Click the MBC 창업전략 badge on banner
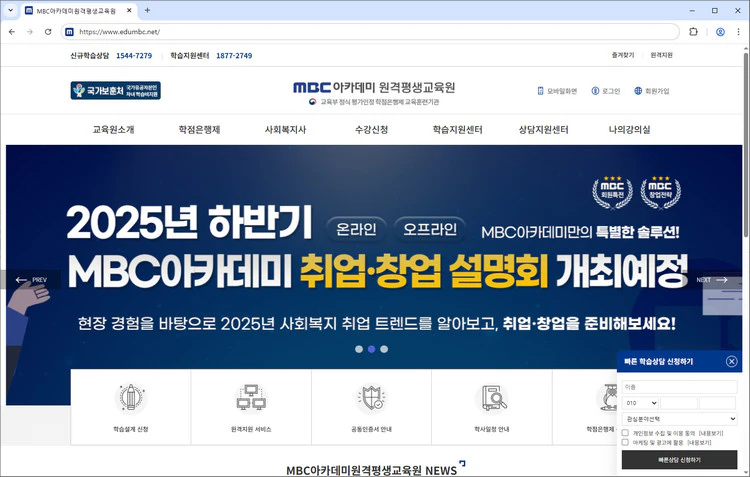The height and width of the screenshot is (477, 750). [661, 192]
